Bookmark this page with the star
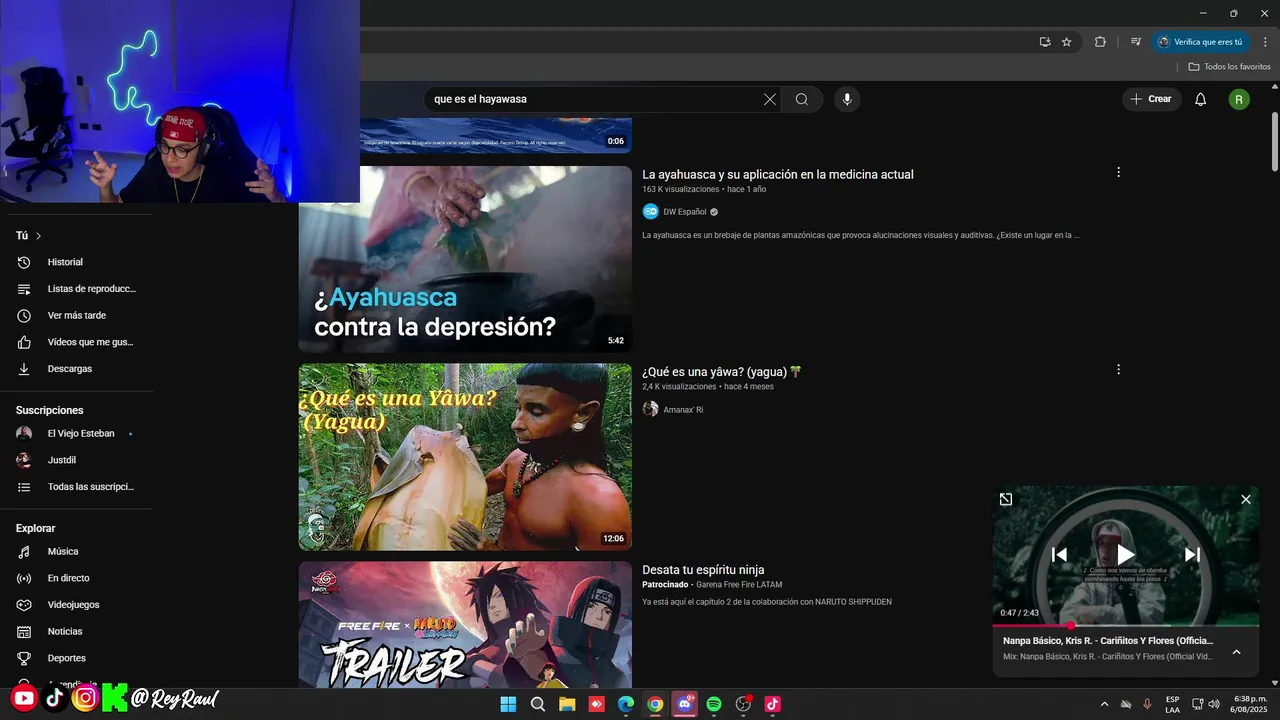Image resolution: width=1280 pixels, height=720 pixels. [x=1067, y=42]
